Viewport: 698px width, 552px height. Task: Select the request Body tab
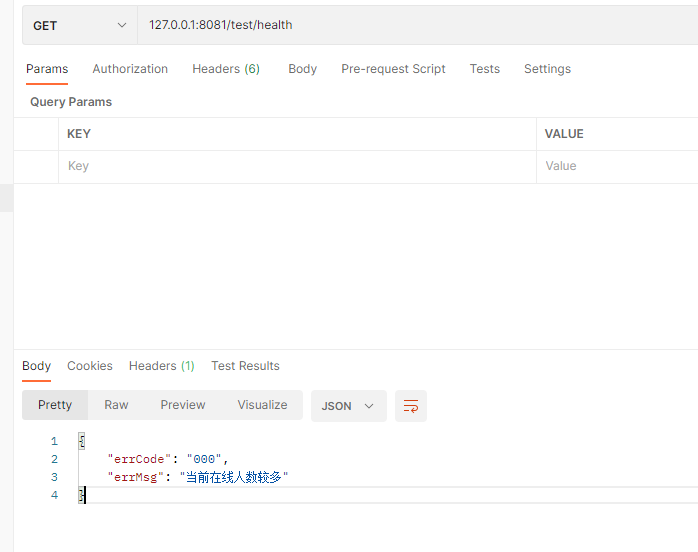tap(302, 69)
